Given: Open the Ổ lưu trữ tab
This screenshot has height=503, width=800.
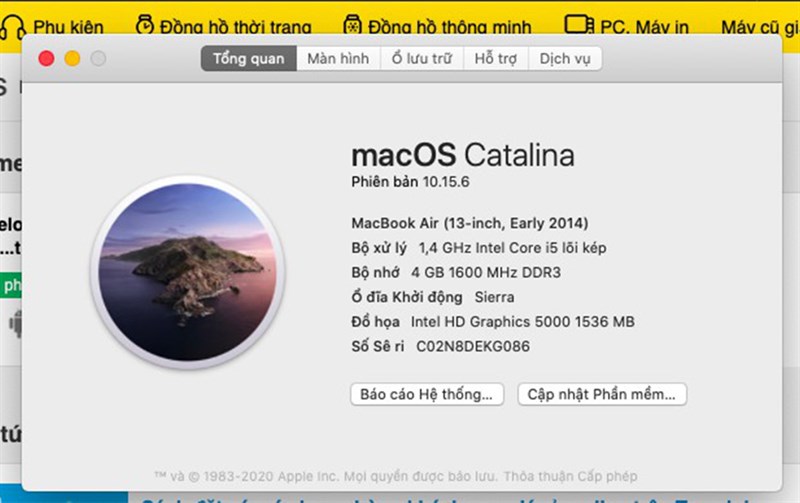Looking at the screenshot, I should coord(422,59).
